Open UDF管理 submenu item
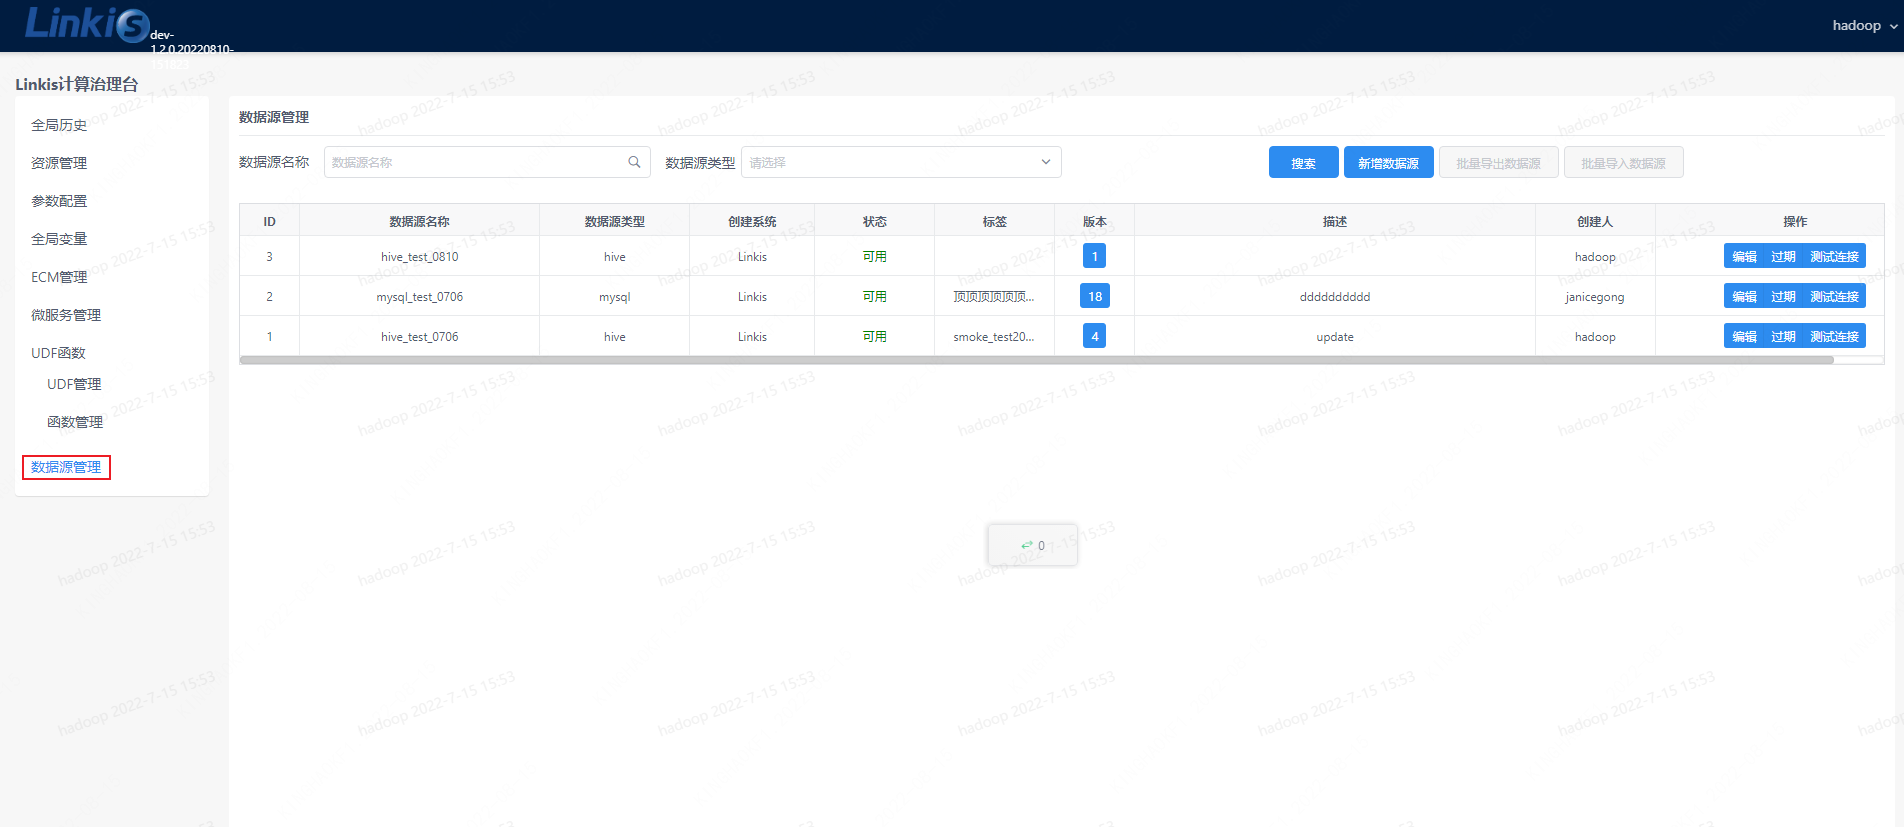 point(74,384)
